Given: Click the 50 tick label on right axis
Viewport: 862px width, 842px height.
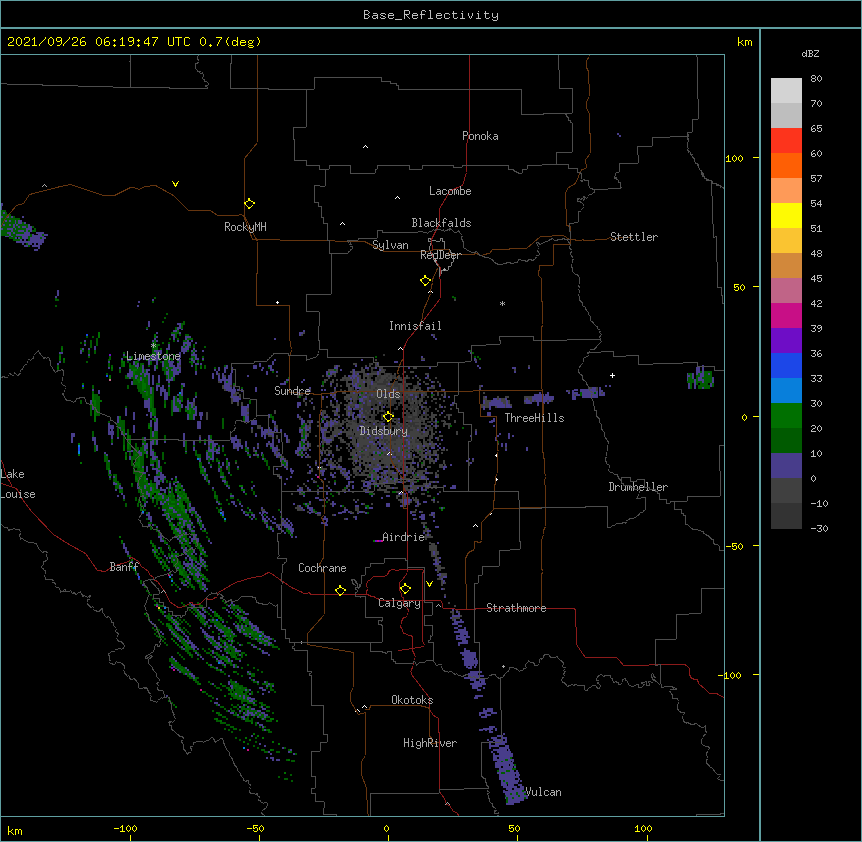Looking at the screenshot, I should 739,287.
